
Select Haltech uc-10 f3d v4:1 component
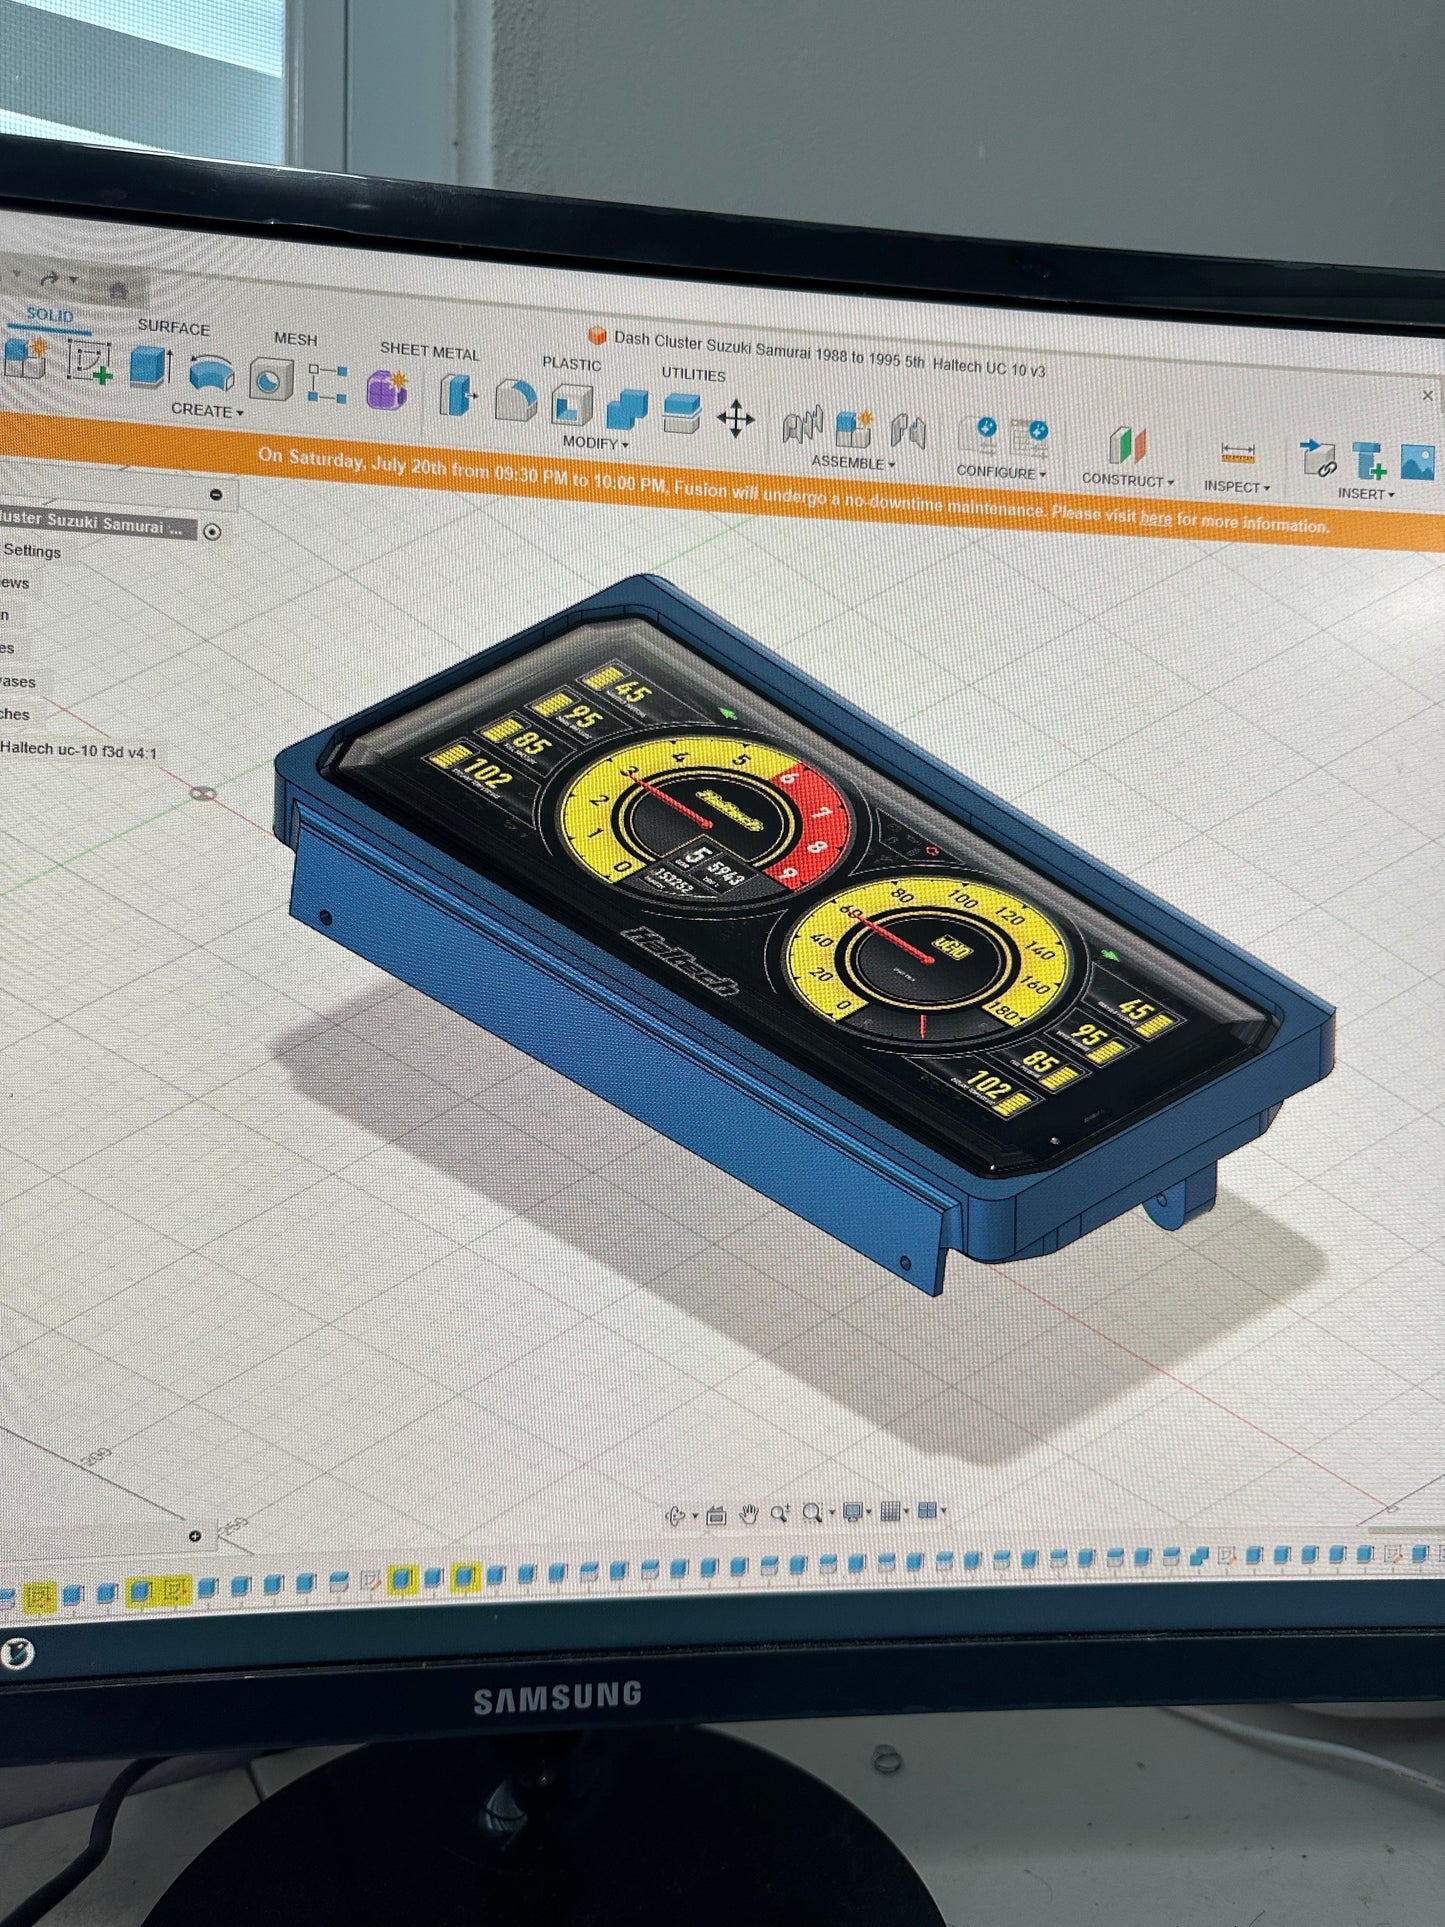click(78, 750)
